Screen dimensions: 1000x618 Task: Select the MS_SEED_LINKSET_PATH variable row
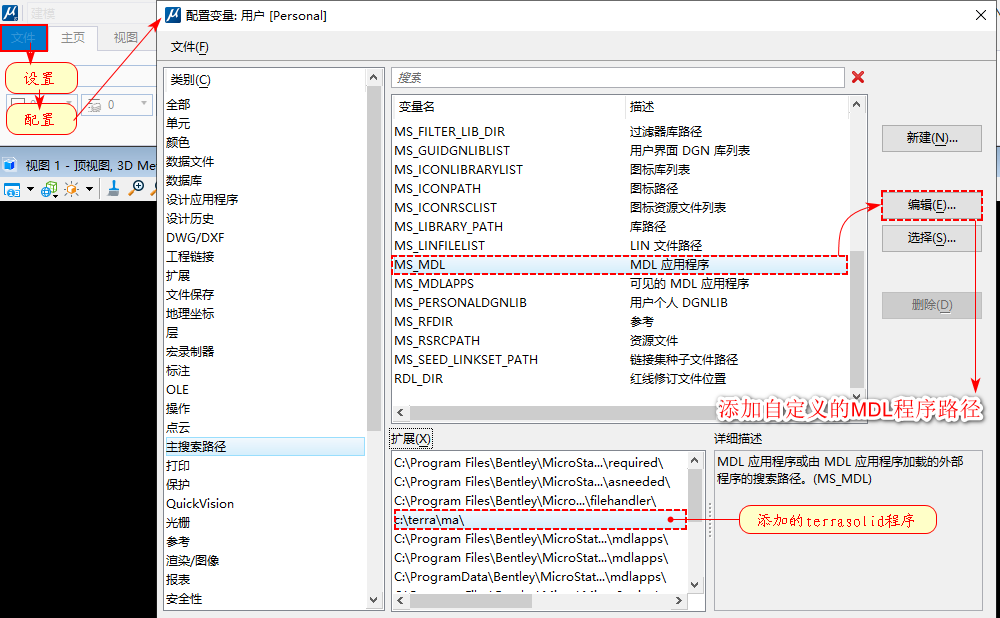pyautogui.click(x=620, y=360)
